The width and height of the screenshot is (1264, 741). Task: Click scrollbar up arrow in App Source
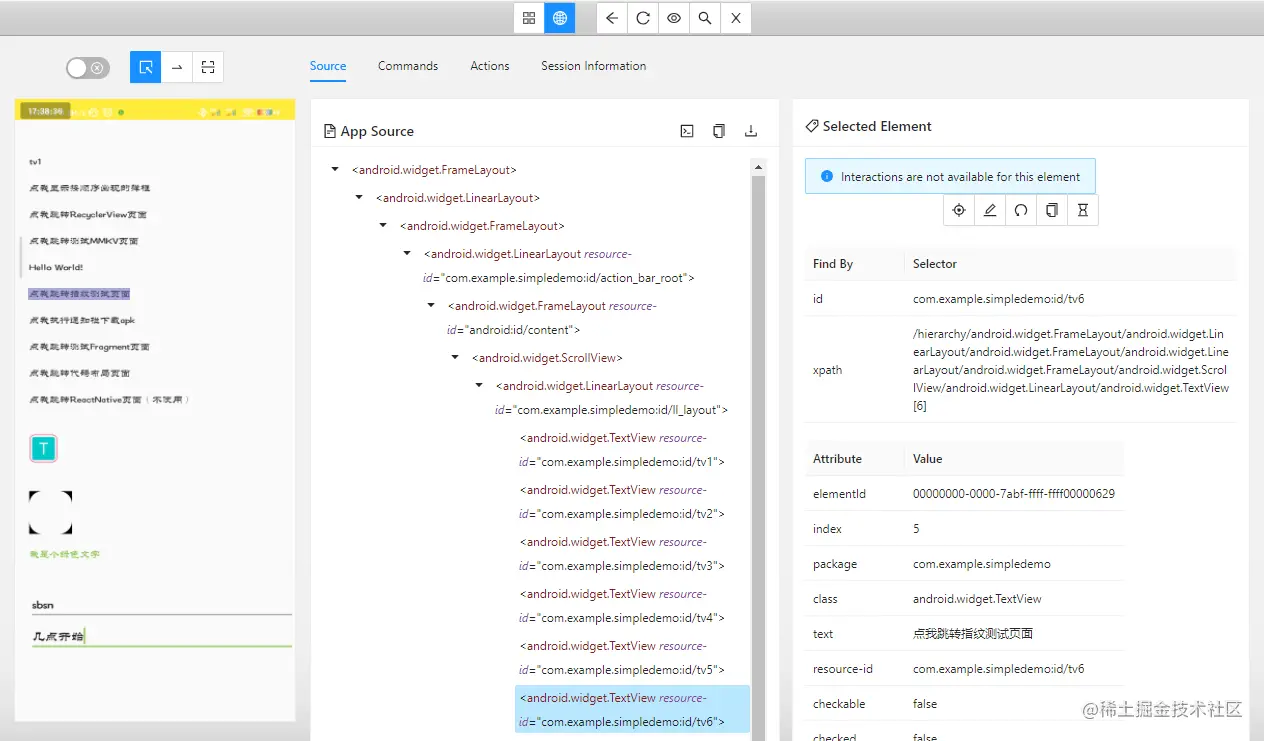pos(758,167)
